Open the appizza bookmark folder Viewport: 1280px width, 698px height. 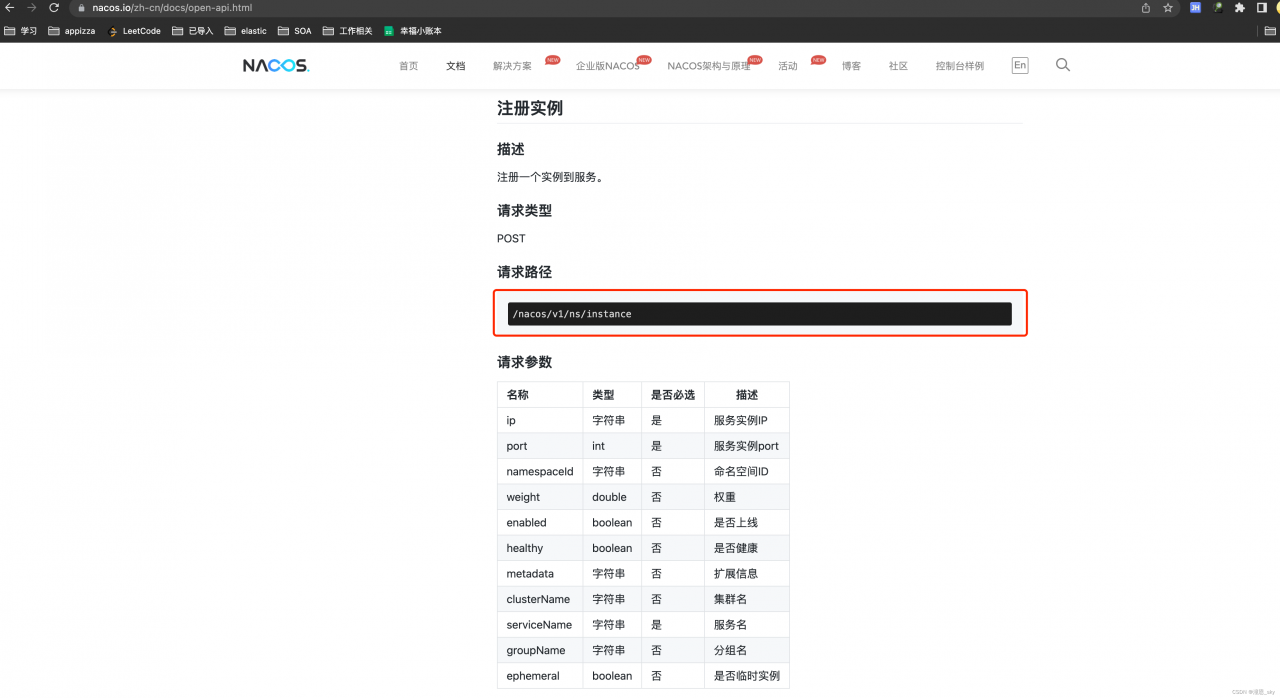(x=72, y=31)
